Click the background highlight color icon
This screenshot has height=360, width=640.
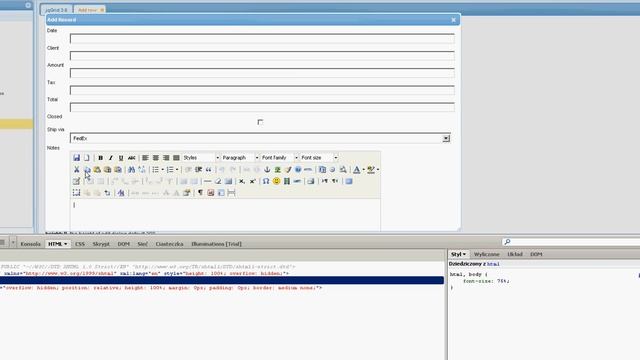pos(371,169)
